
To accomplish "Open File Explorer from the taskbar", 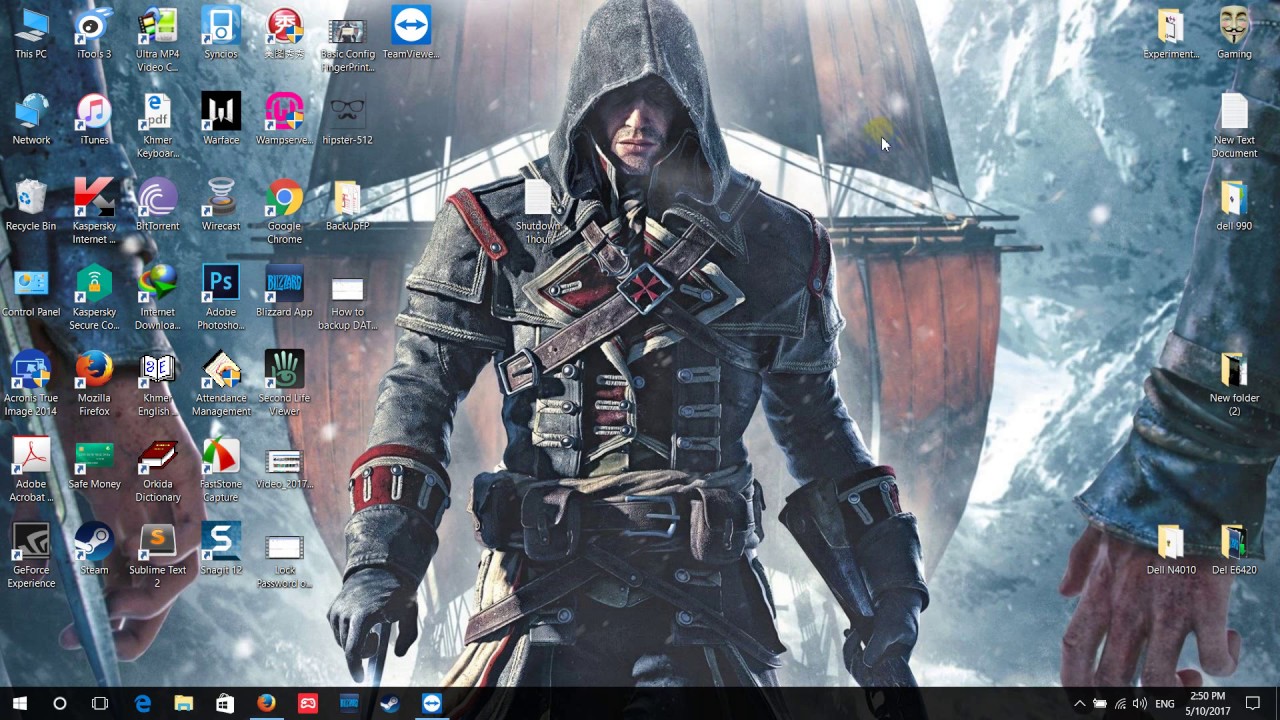I will click(x=183, y=704).
